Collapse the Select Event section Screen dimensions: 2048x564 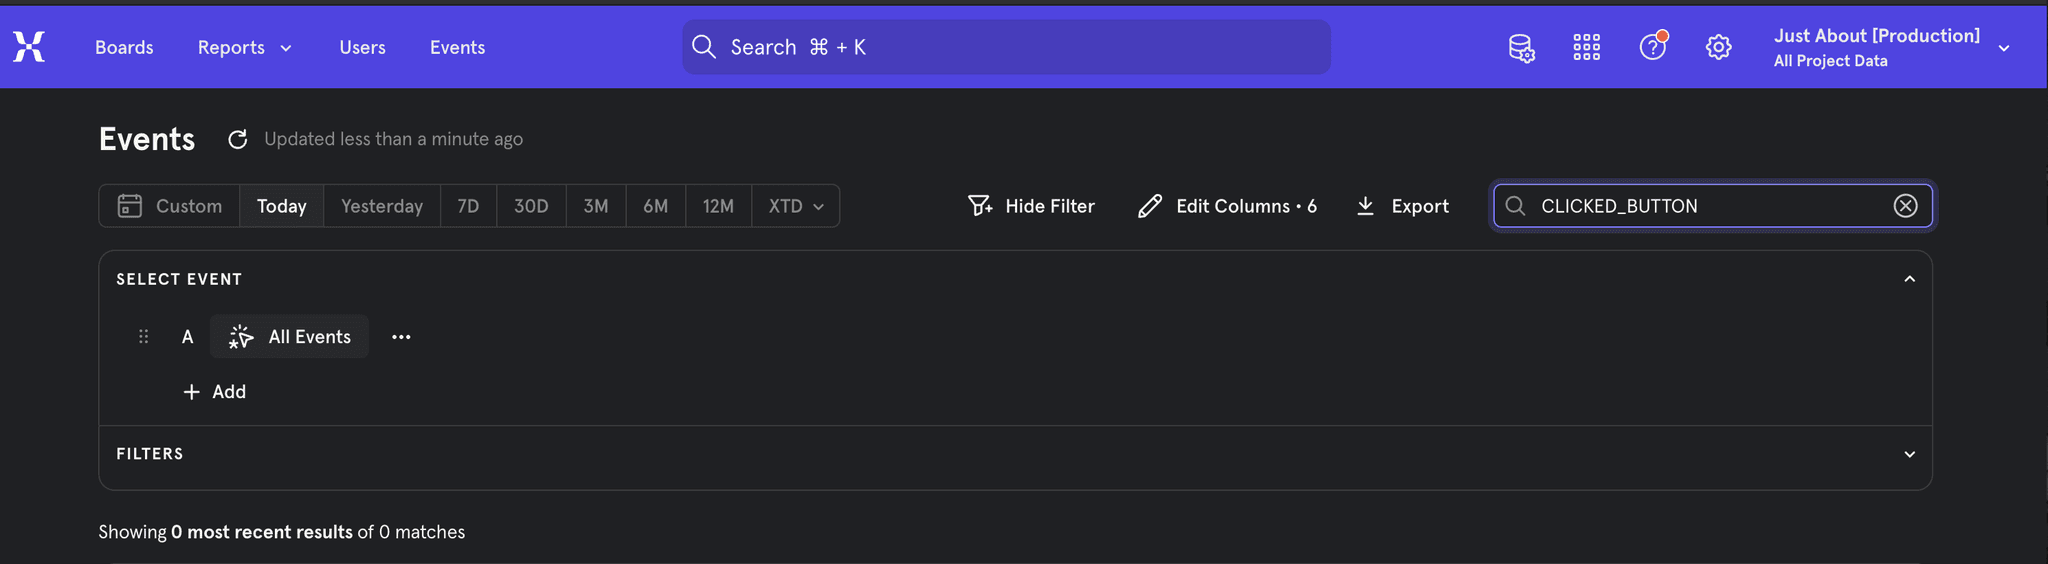point(1909,279)
